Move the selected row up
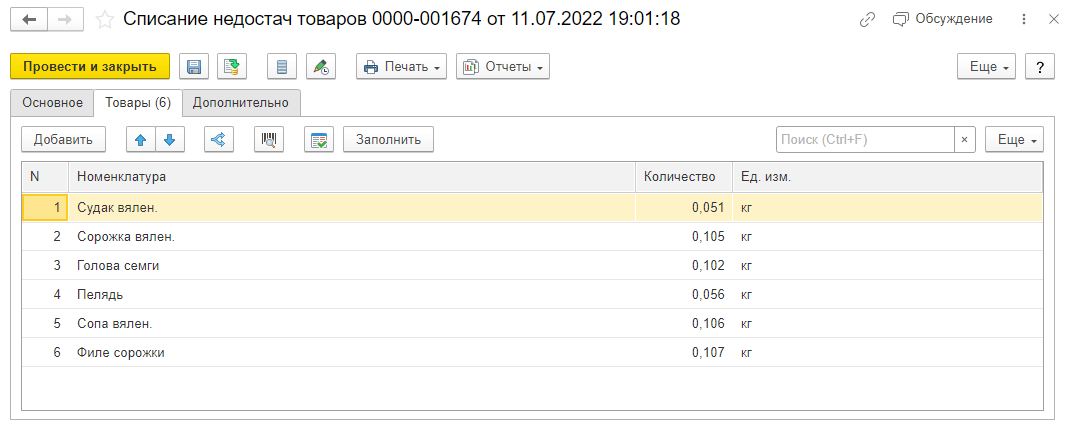This screenshot has height=427, width=1065. (x=141, y=140)
